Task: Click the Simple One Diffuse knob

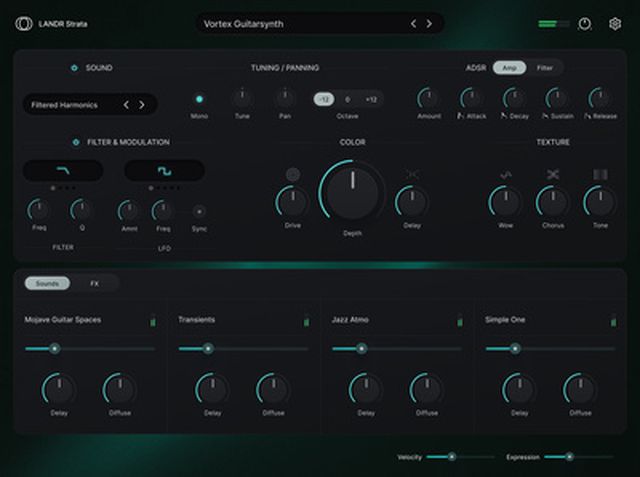Action: [580, 389]
